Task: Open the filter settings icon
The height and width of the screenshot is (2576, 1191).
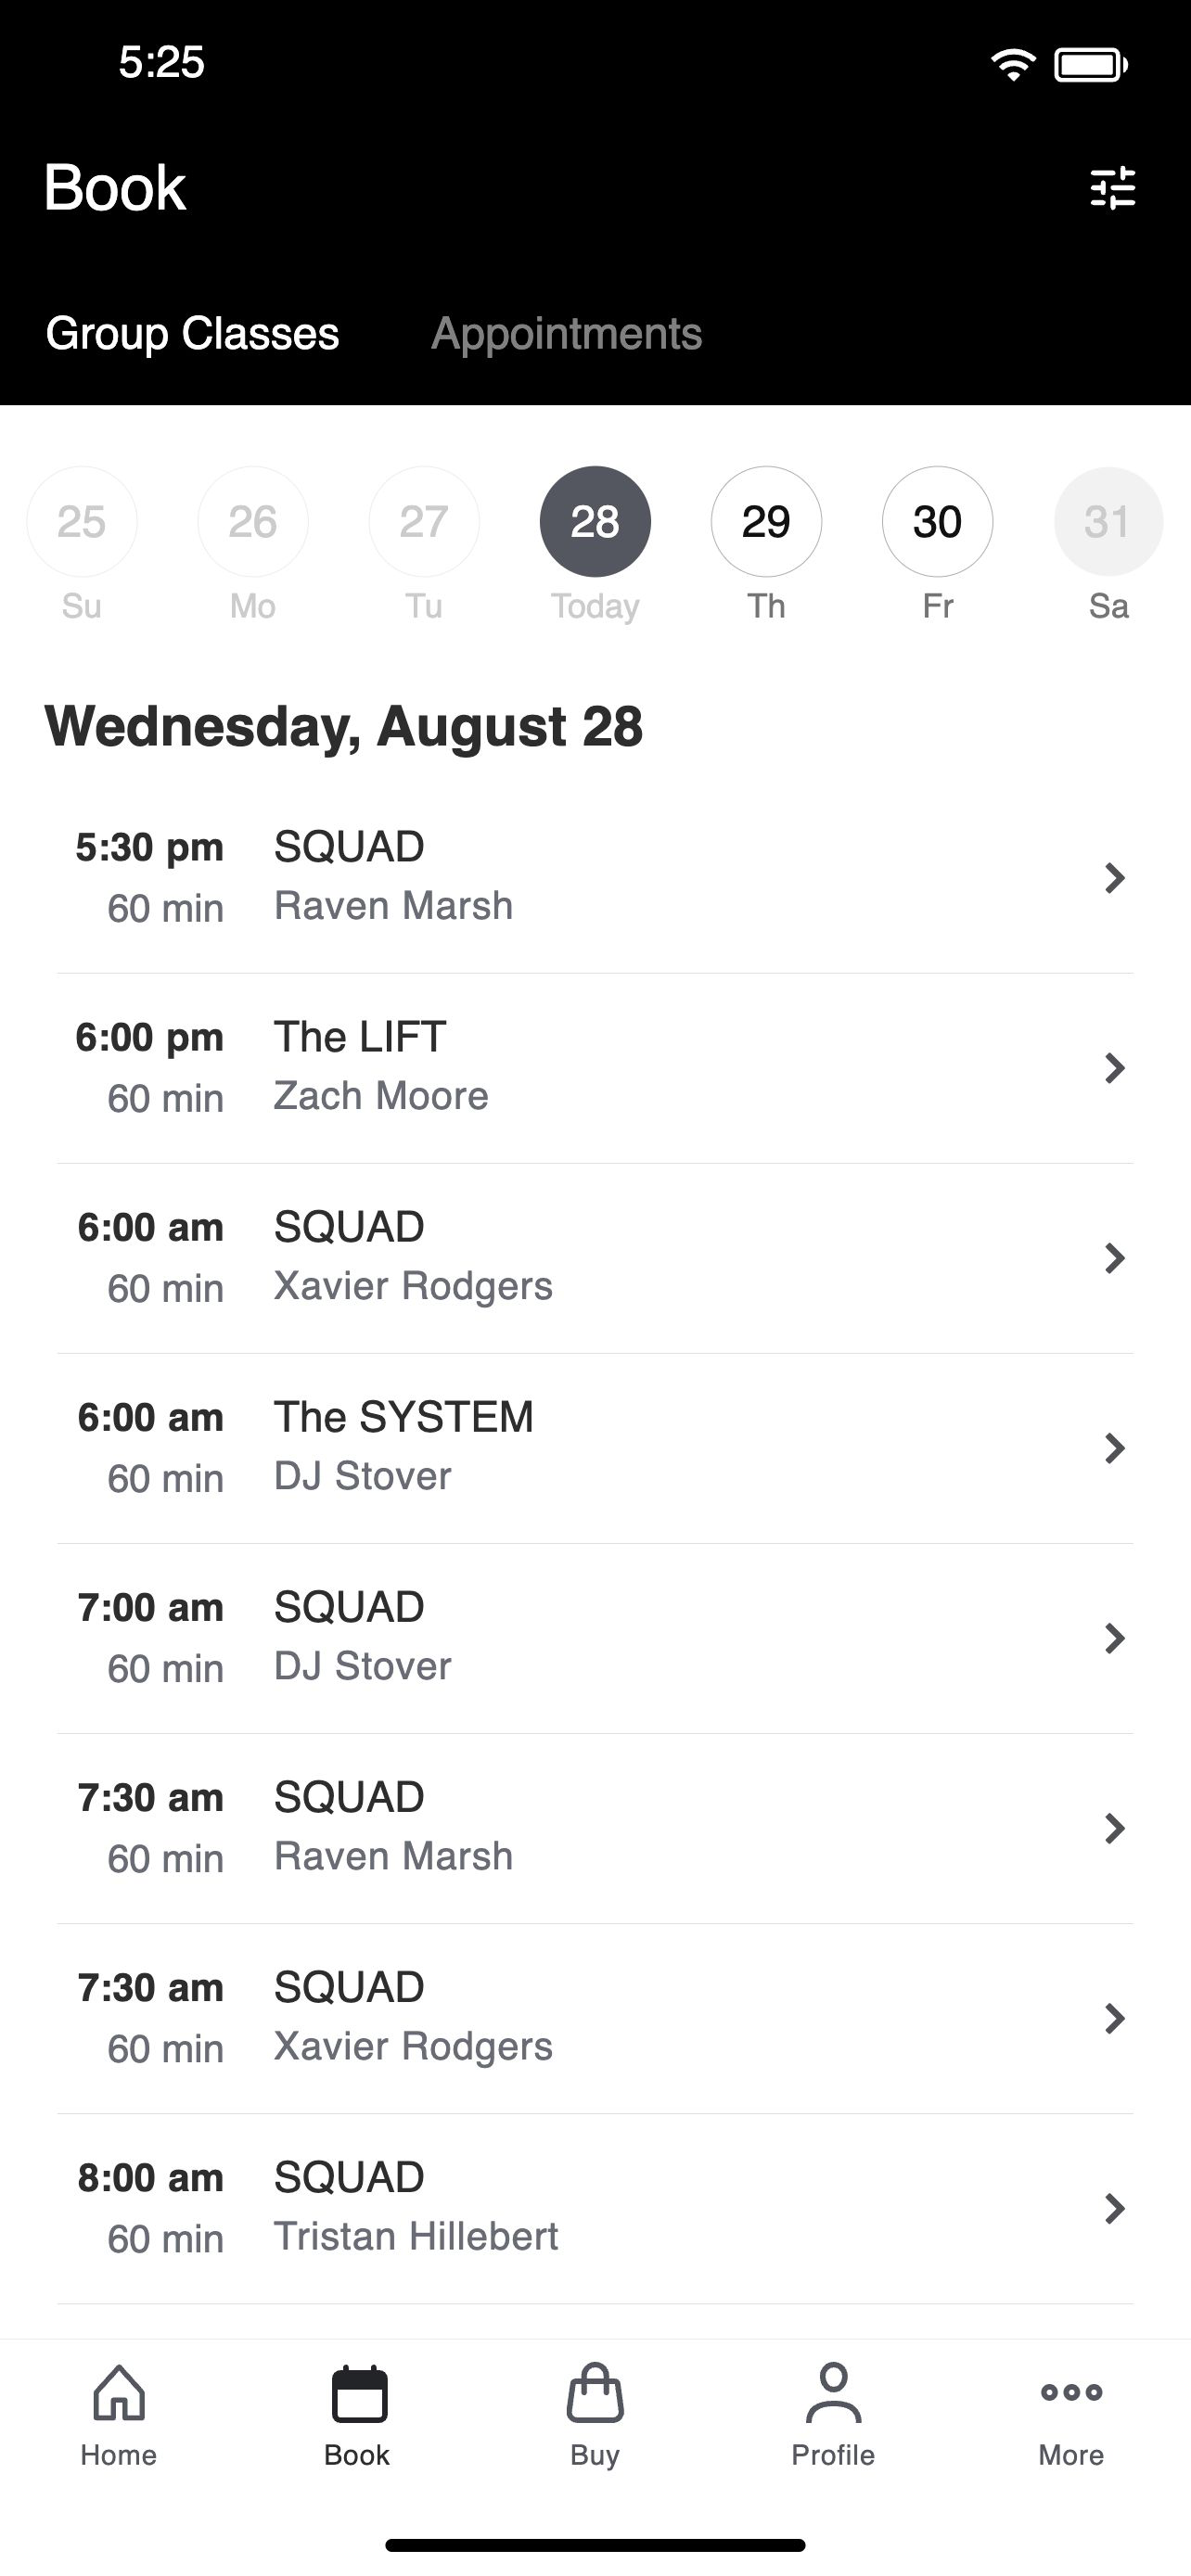Action: (1112, 187)
